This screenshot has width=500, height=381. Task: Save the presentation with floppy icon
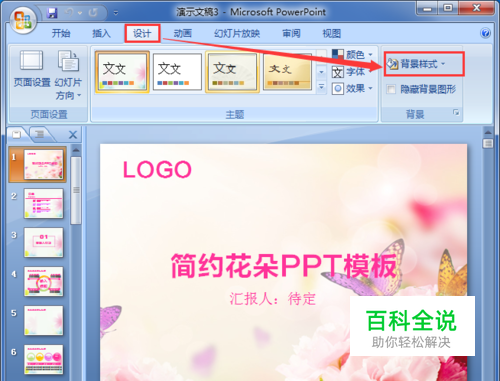[x=52, y=13]
